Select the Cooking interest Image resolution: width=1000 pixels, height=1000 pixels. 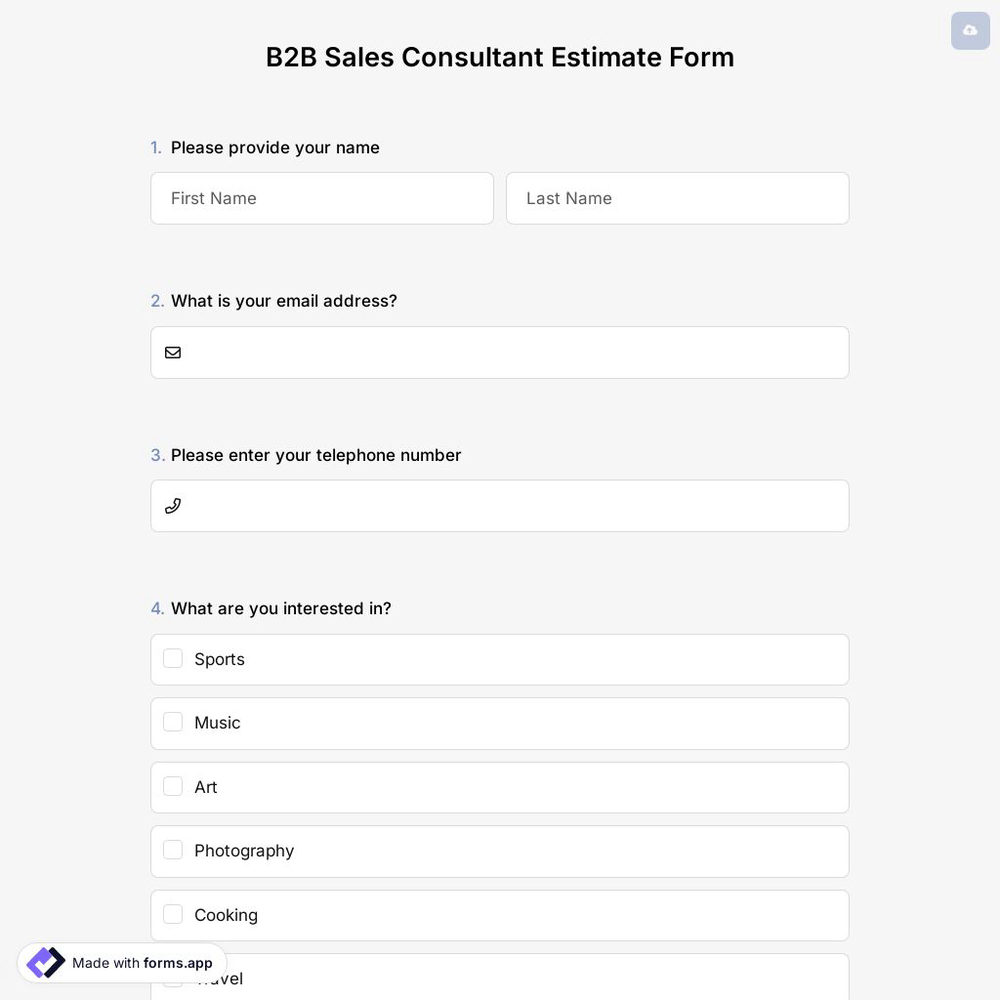click(172, 913)
